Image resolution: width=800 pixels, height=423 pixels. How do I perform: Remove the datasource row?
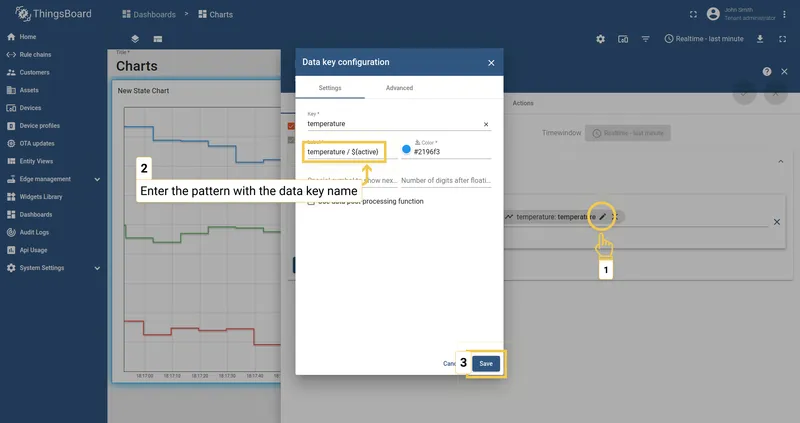777,222
